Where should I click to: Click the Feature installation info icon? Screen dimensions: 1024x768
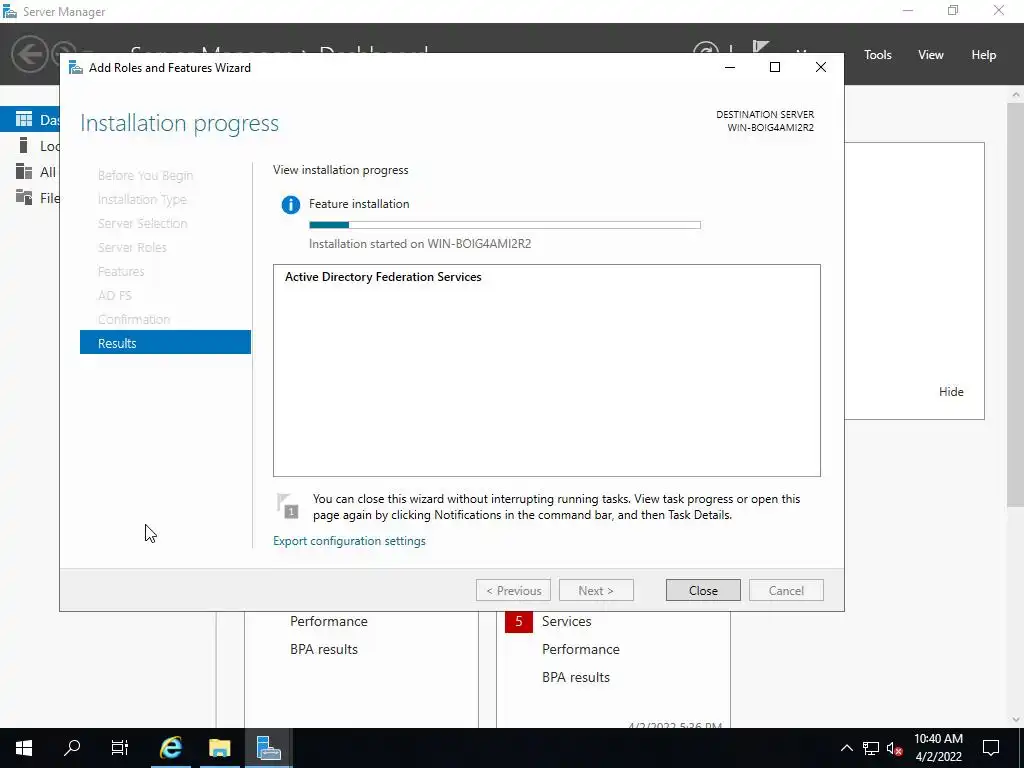coord(291,205)
